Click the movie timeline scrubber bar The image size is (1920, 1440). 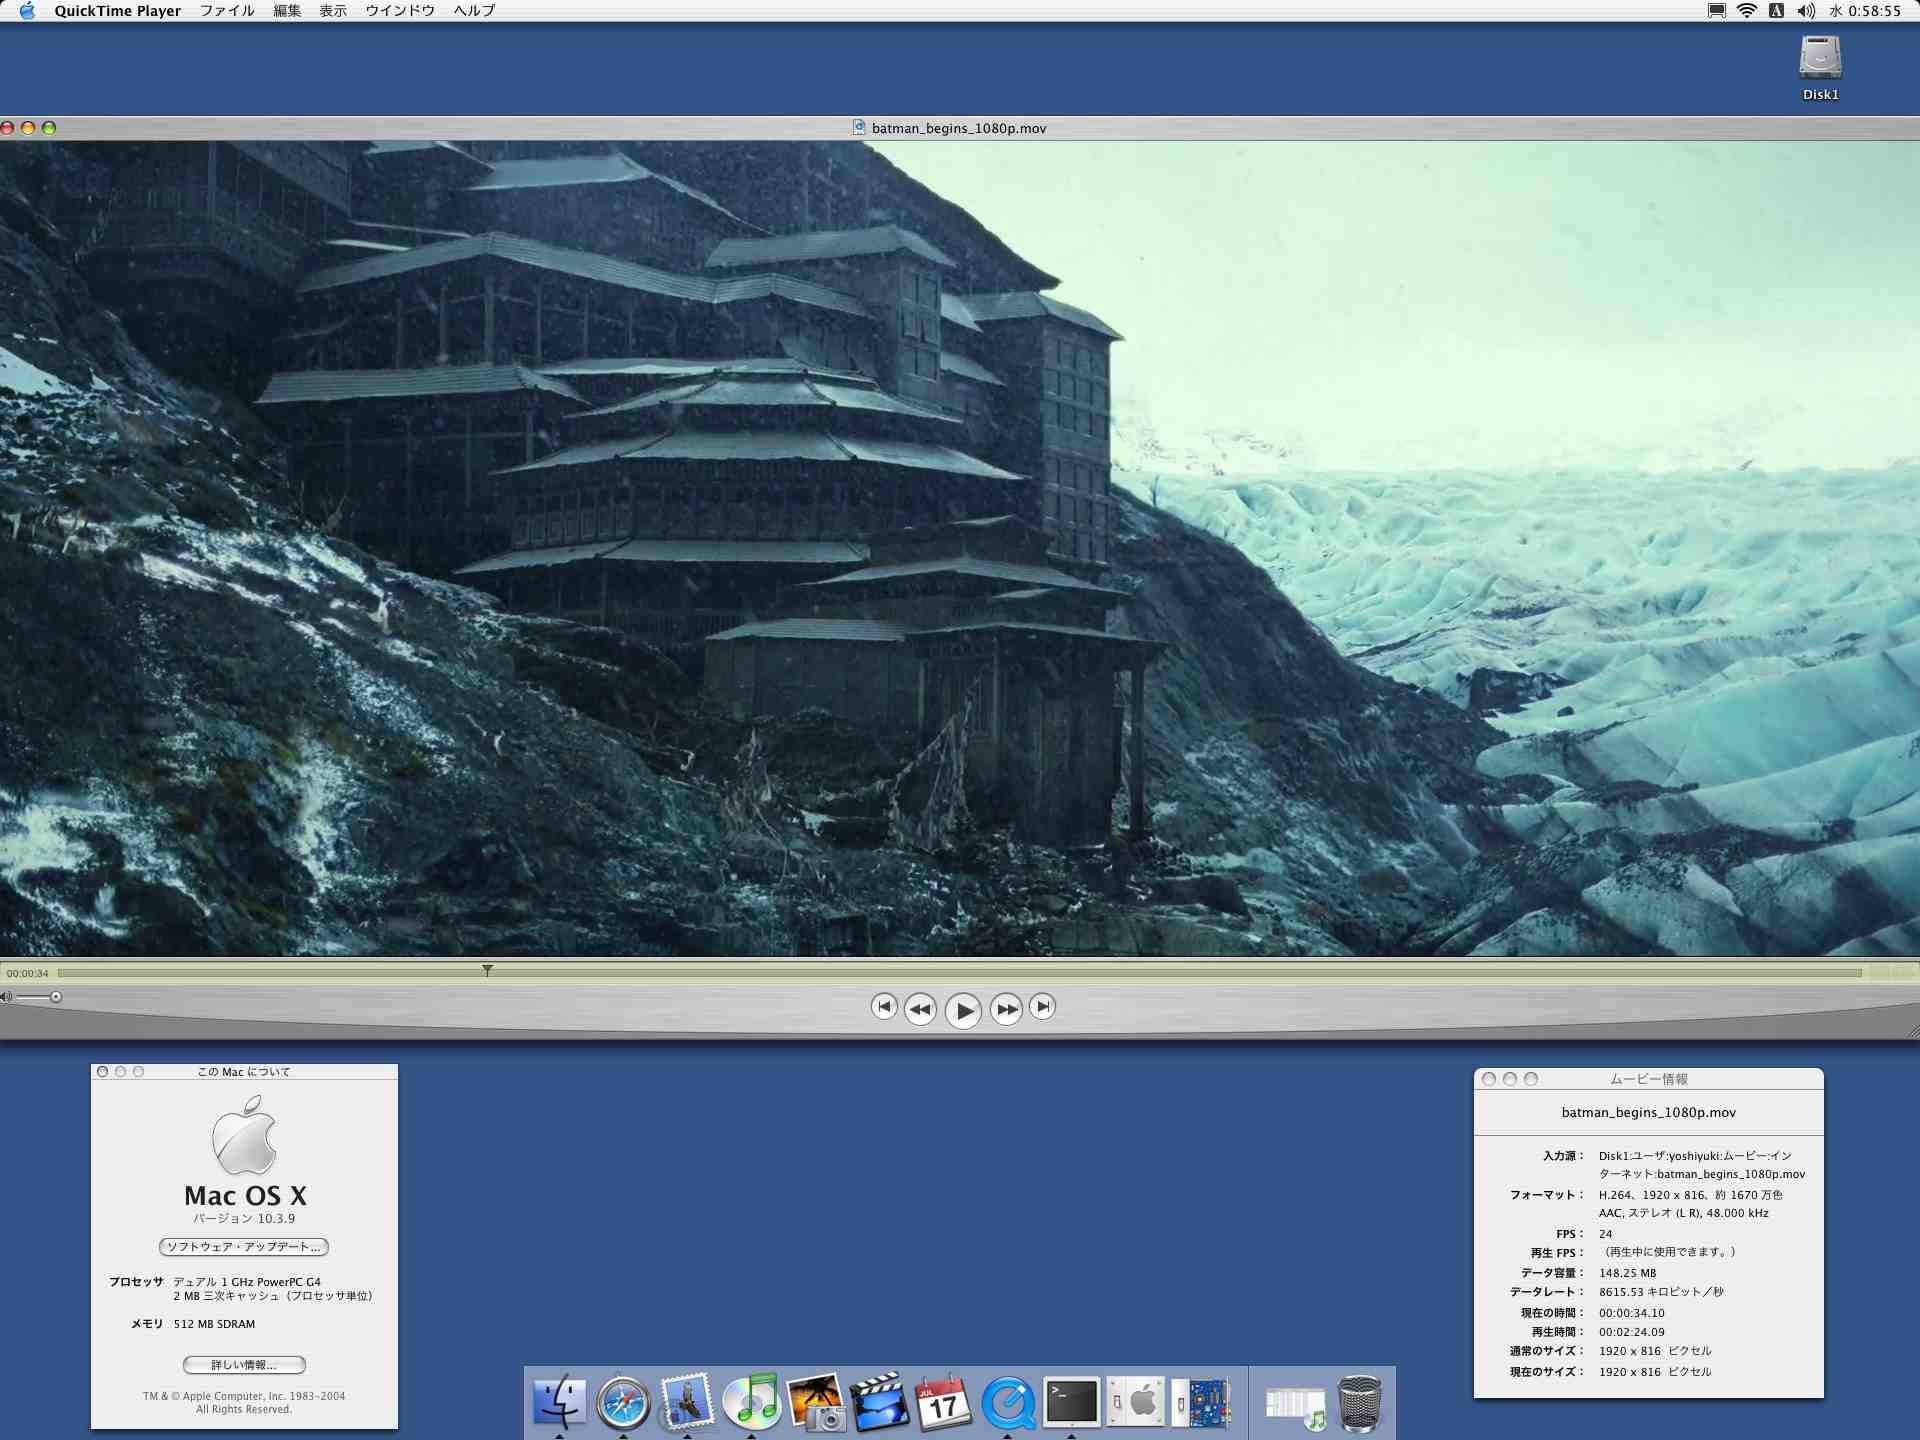[x=960, y=972]
